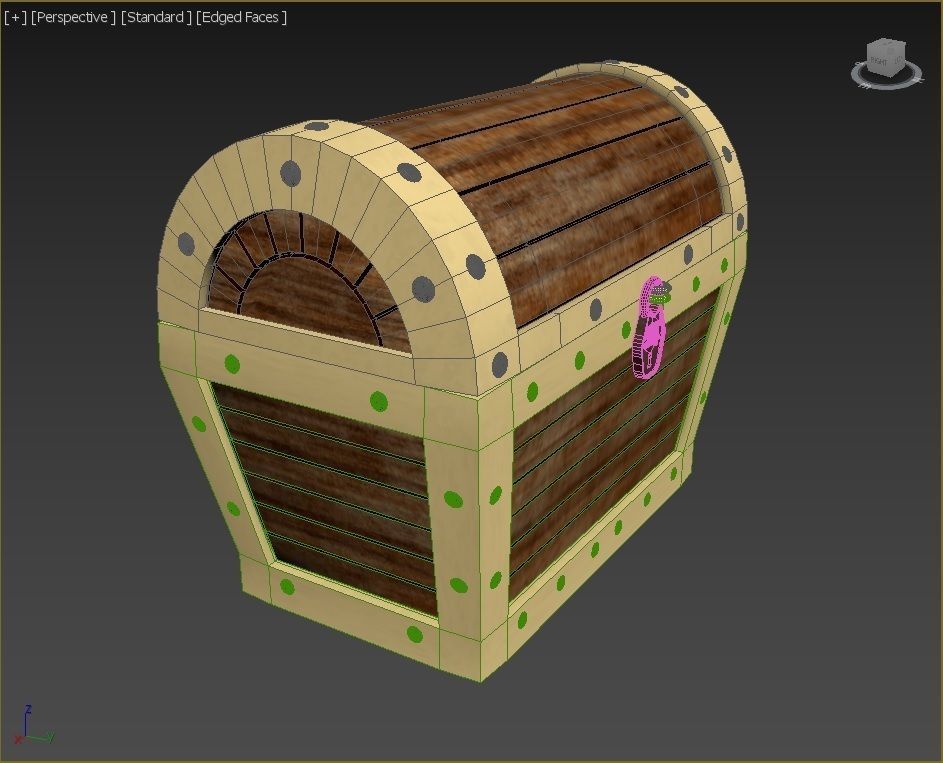Select the pink padlock on the chest

tap(650, 329)
